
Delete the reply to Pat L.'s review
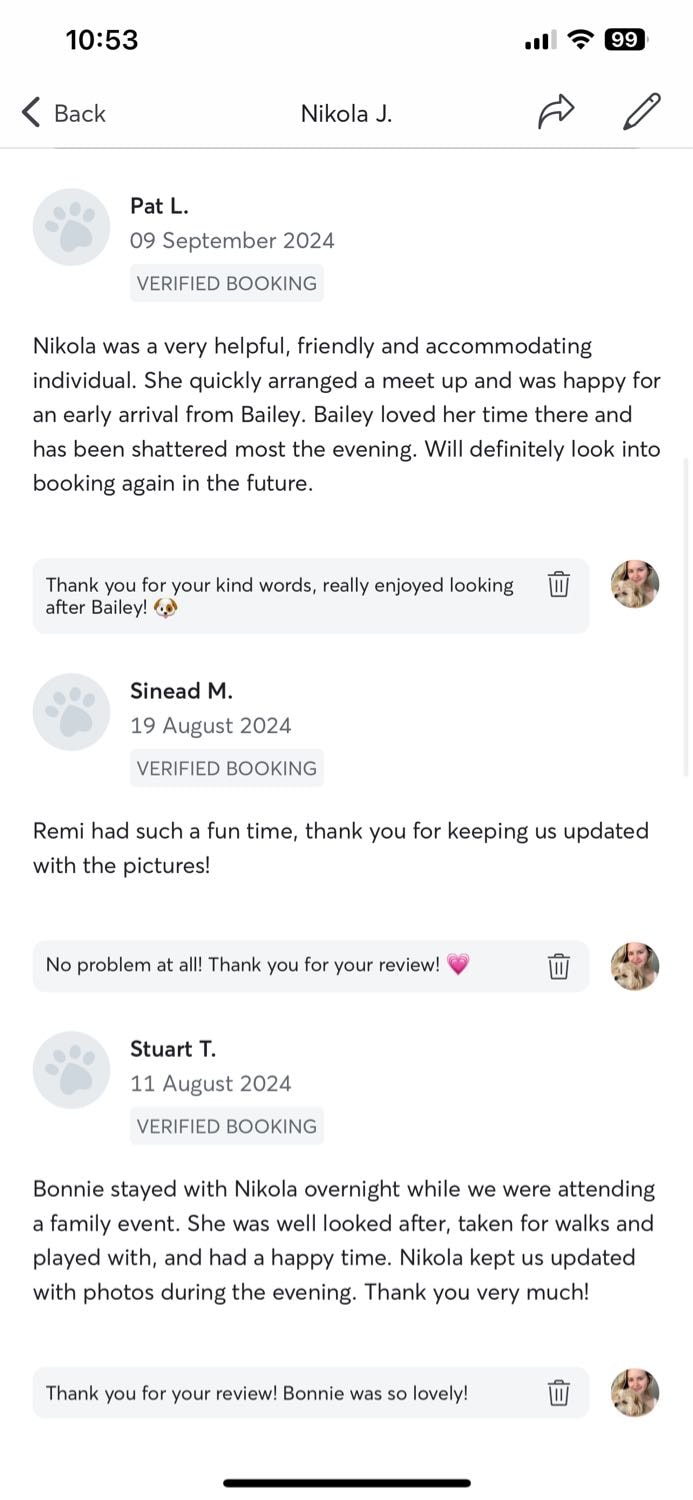click(559, 584)
